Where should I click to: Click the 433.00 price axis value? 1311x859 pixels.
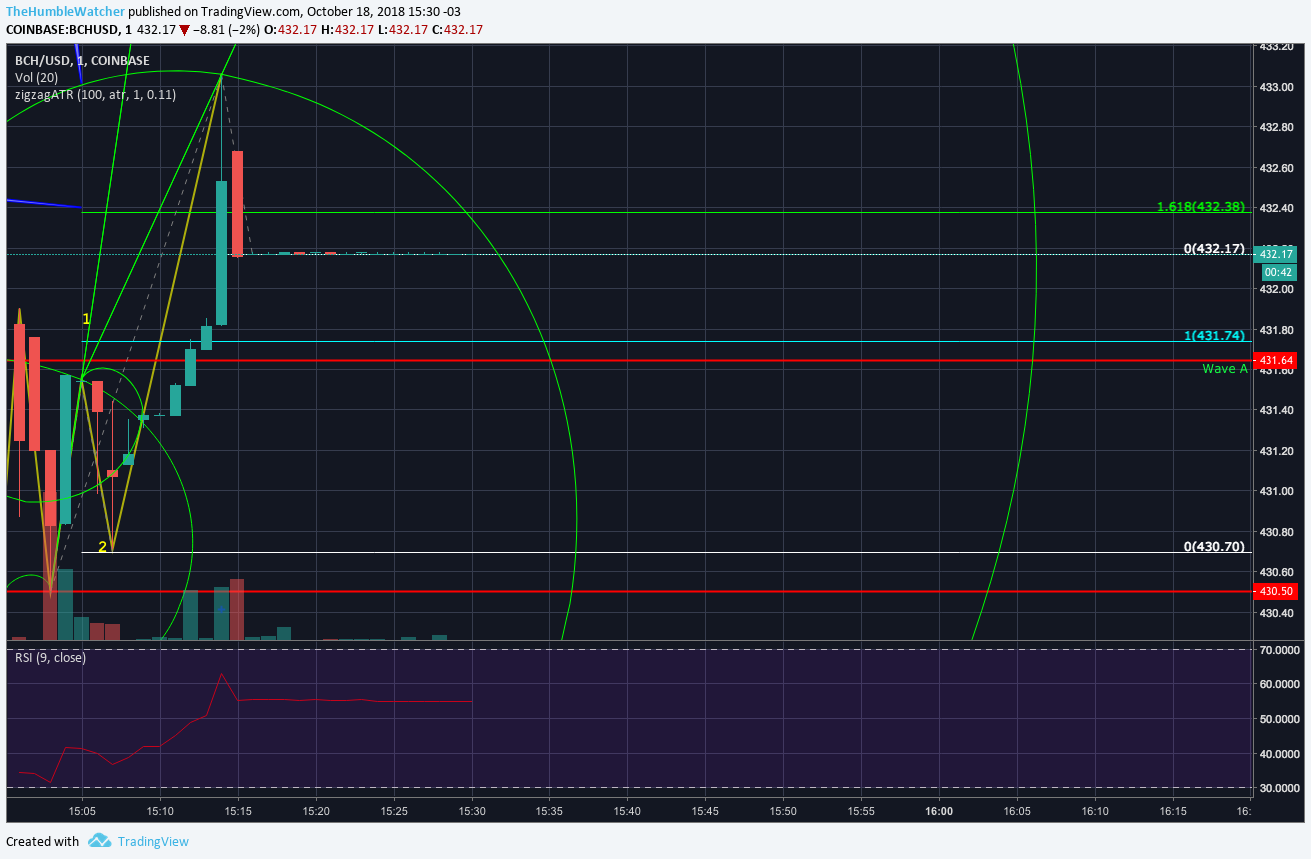pos(1276,86)
